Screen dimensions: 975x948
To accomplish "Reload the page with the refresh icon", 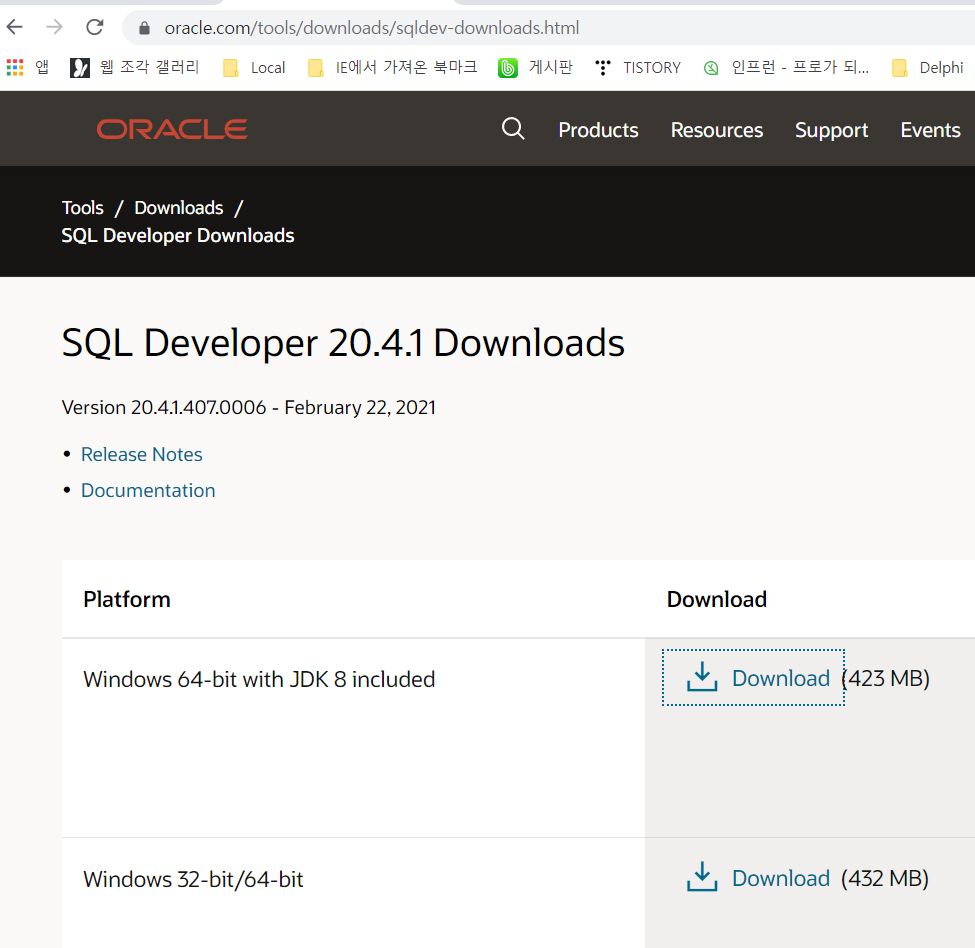I will [95, 27].
